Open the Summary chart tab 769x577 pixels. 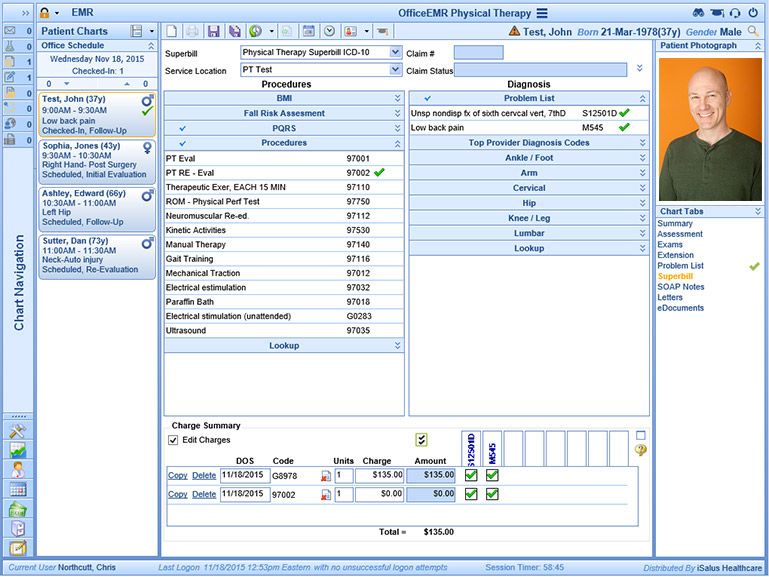point(675,224)
